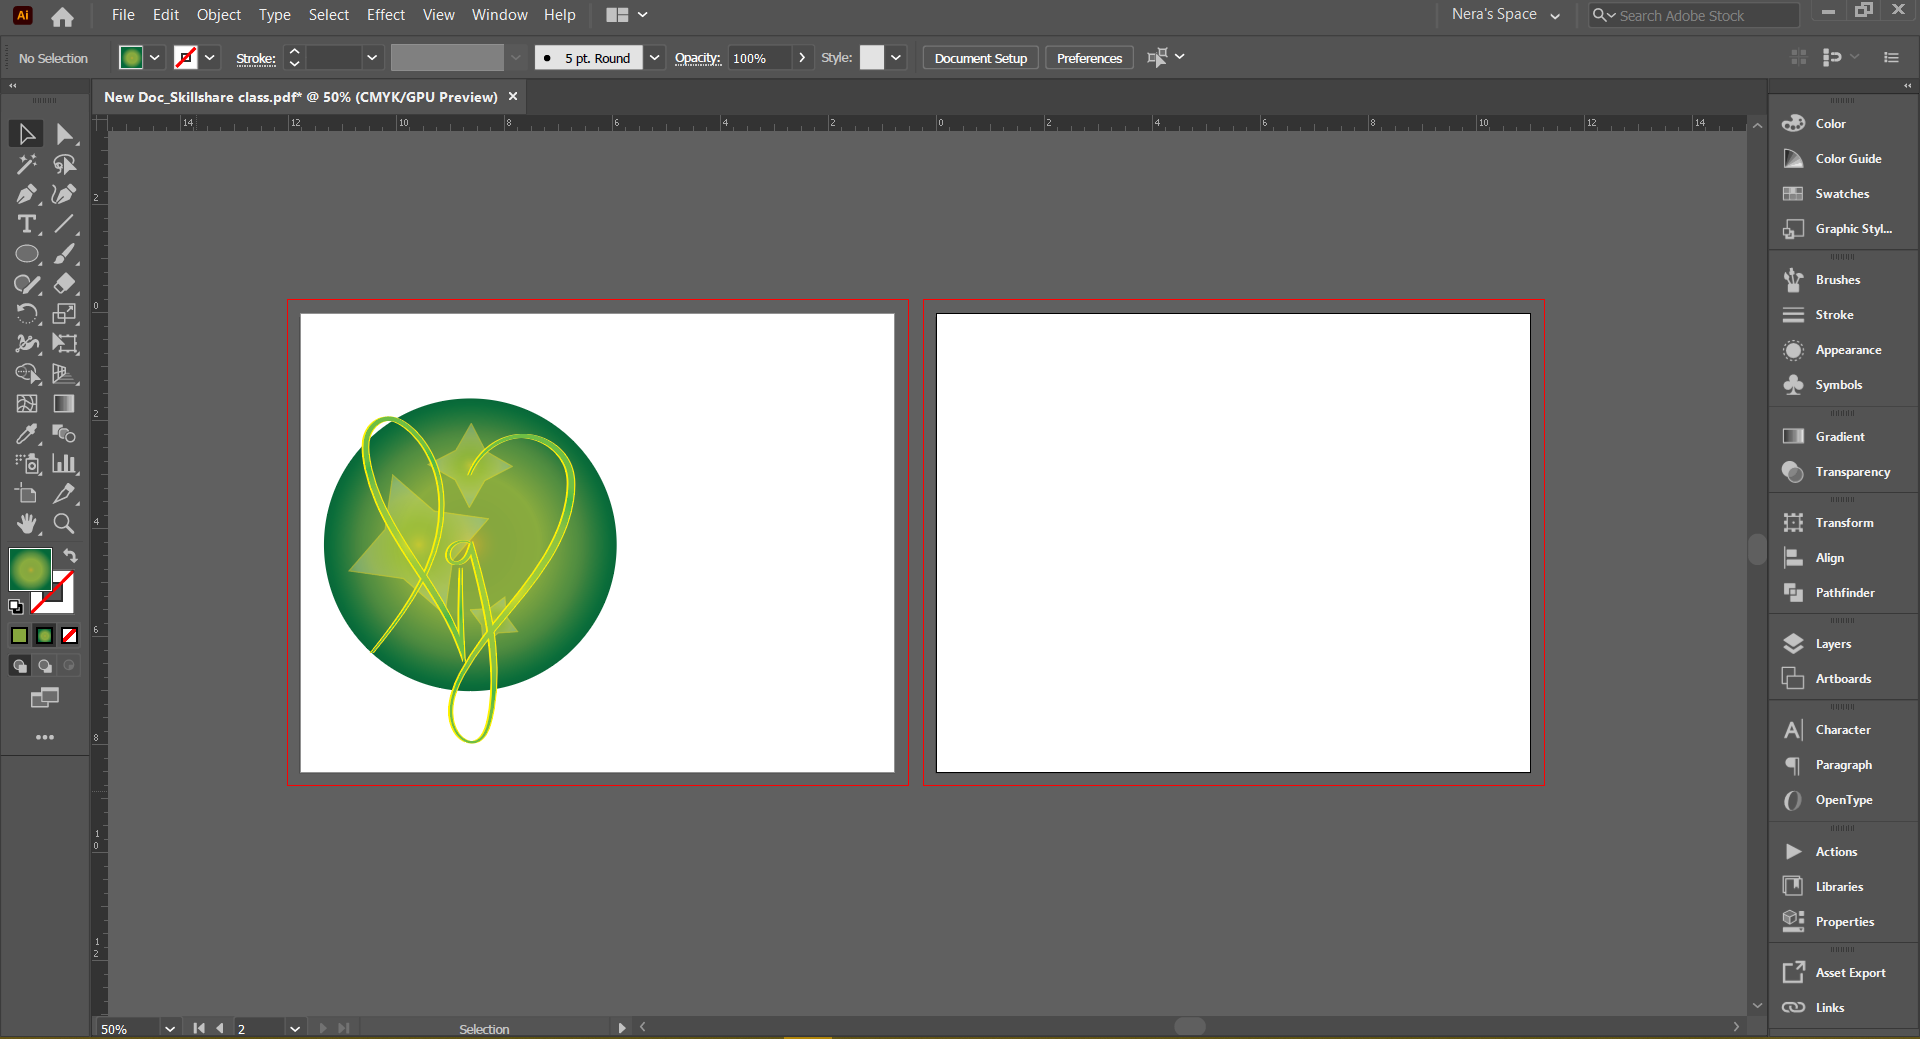Select the Pen tool
This screenshot has width=1920, height=1039.
tap(27, 194)
